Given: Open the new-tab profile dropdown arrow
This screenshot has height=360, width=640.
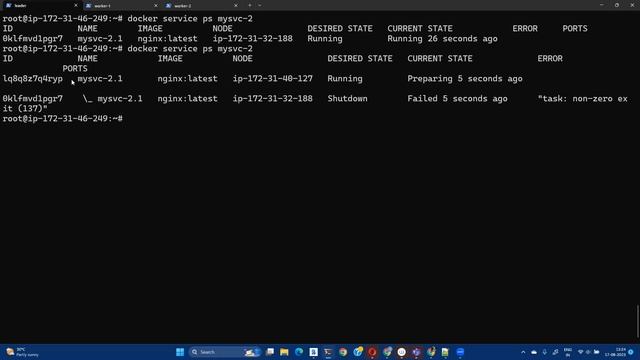Looking at the screenshot, I should point(260,6).
